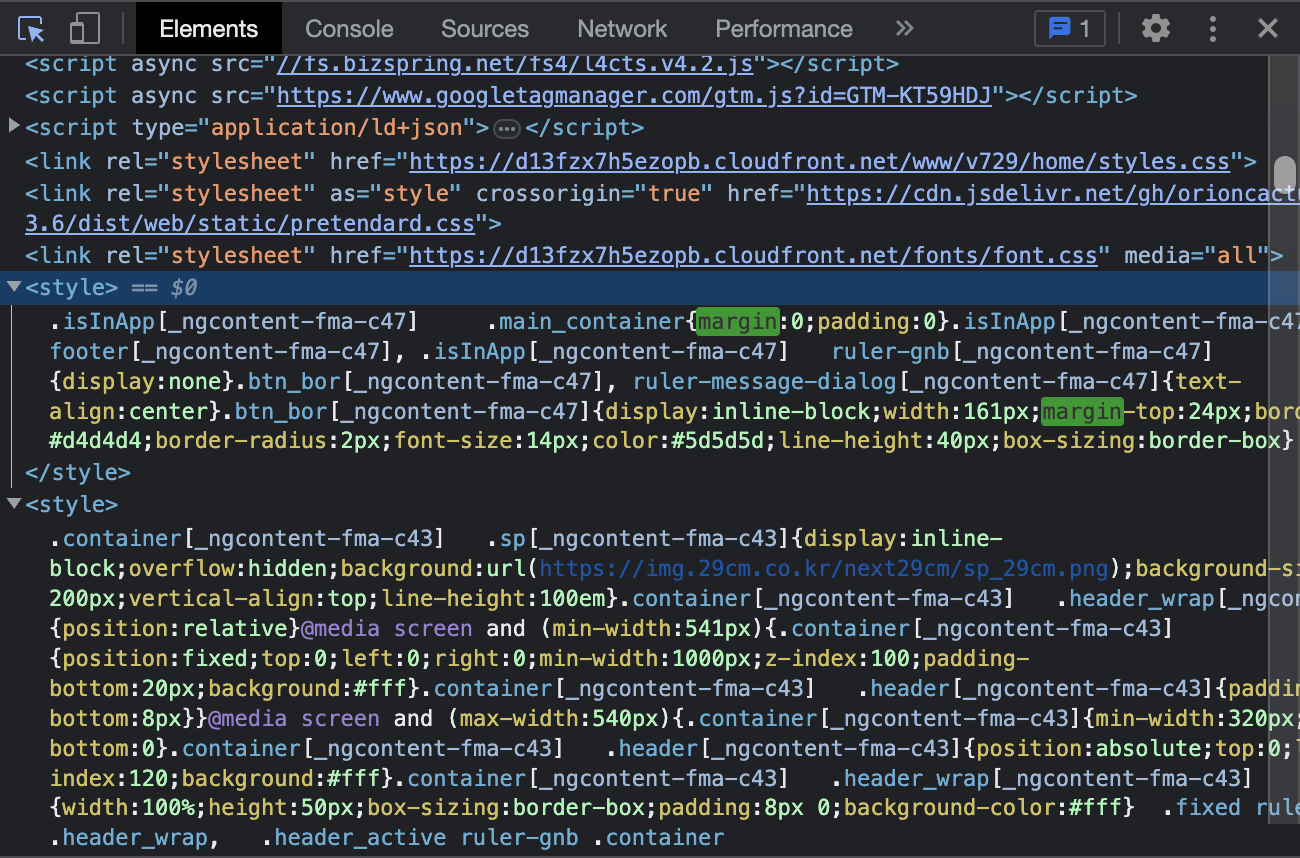This screenshot has height=858, width=1300.
Task: Open the sp_29cm.png image URL link
Action: coord(824,569)
